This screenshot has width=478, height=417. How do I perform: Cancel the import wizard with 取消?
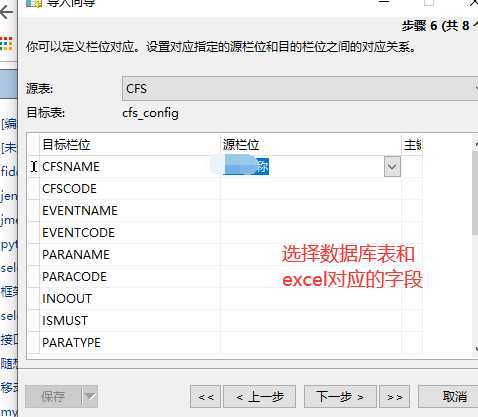tap(449, 397)
